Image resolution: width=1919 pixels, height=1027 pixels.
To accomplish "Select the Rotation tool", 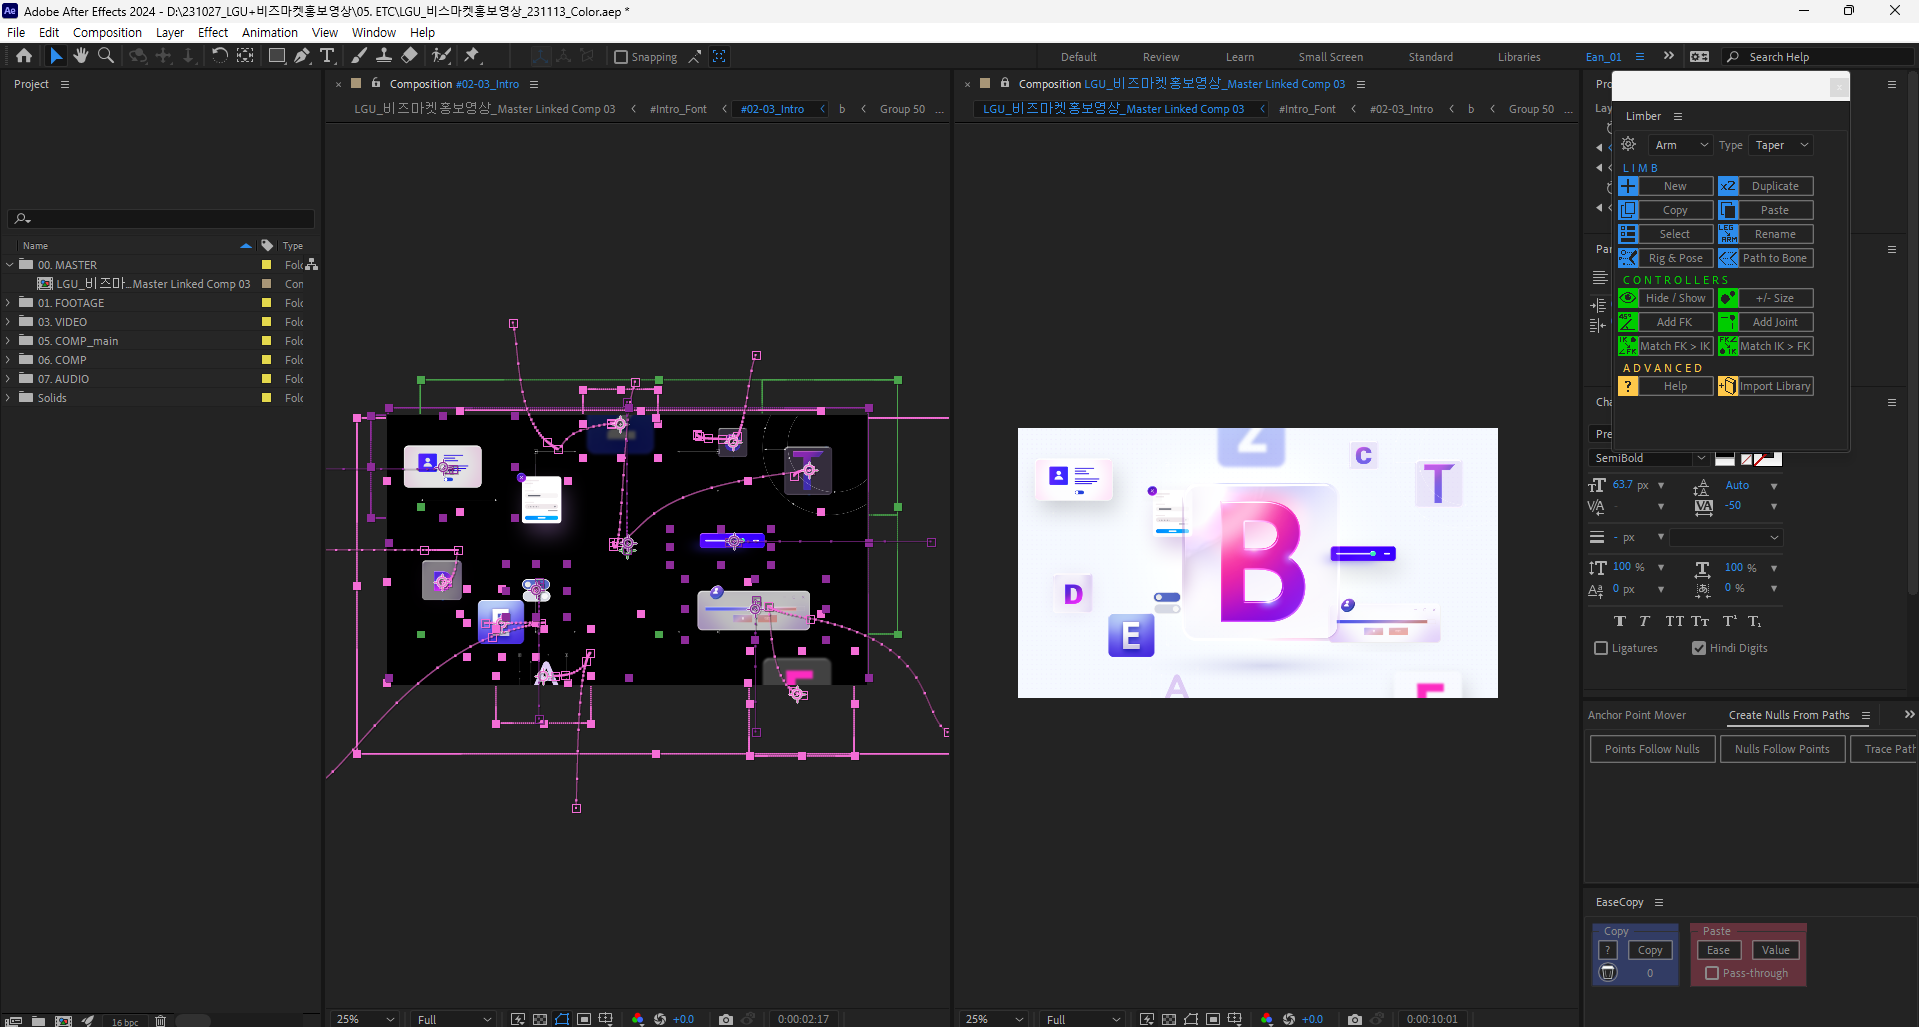I will 219,56.
